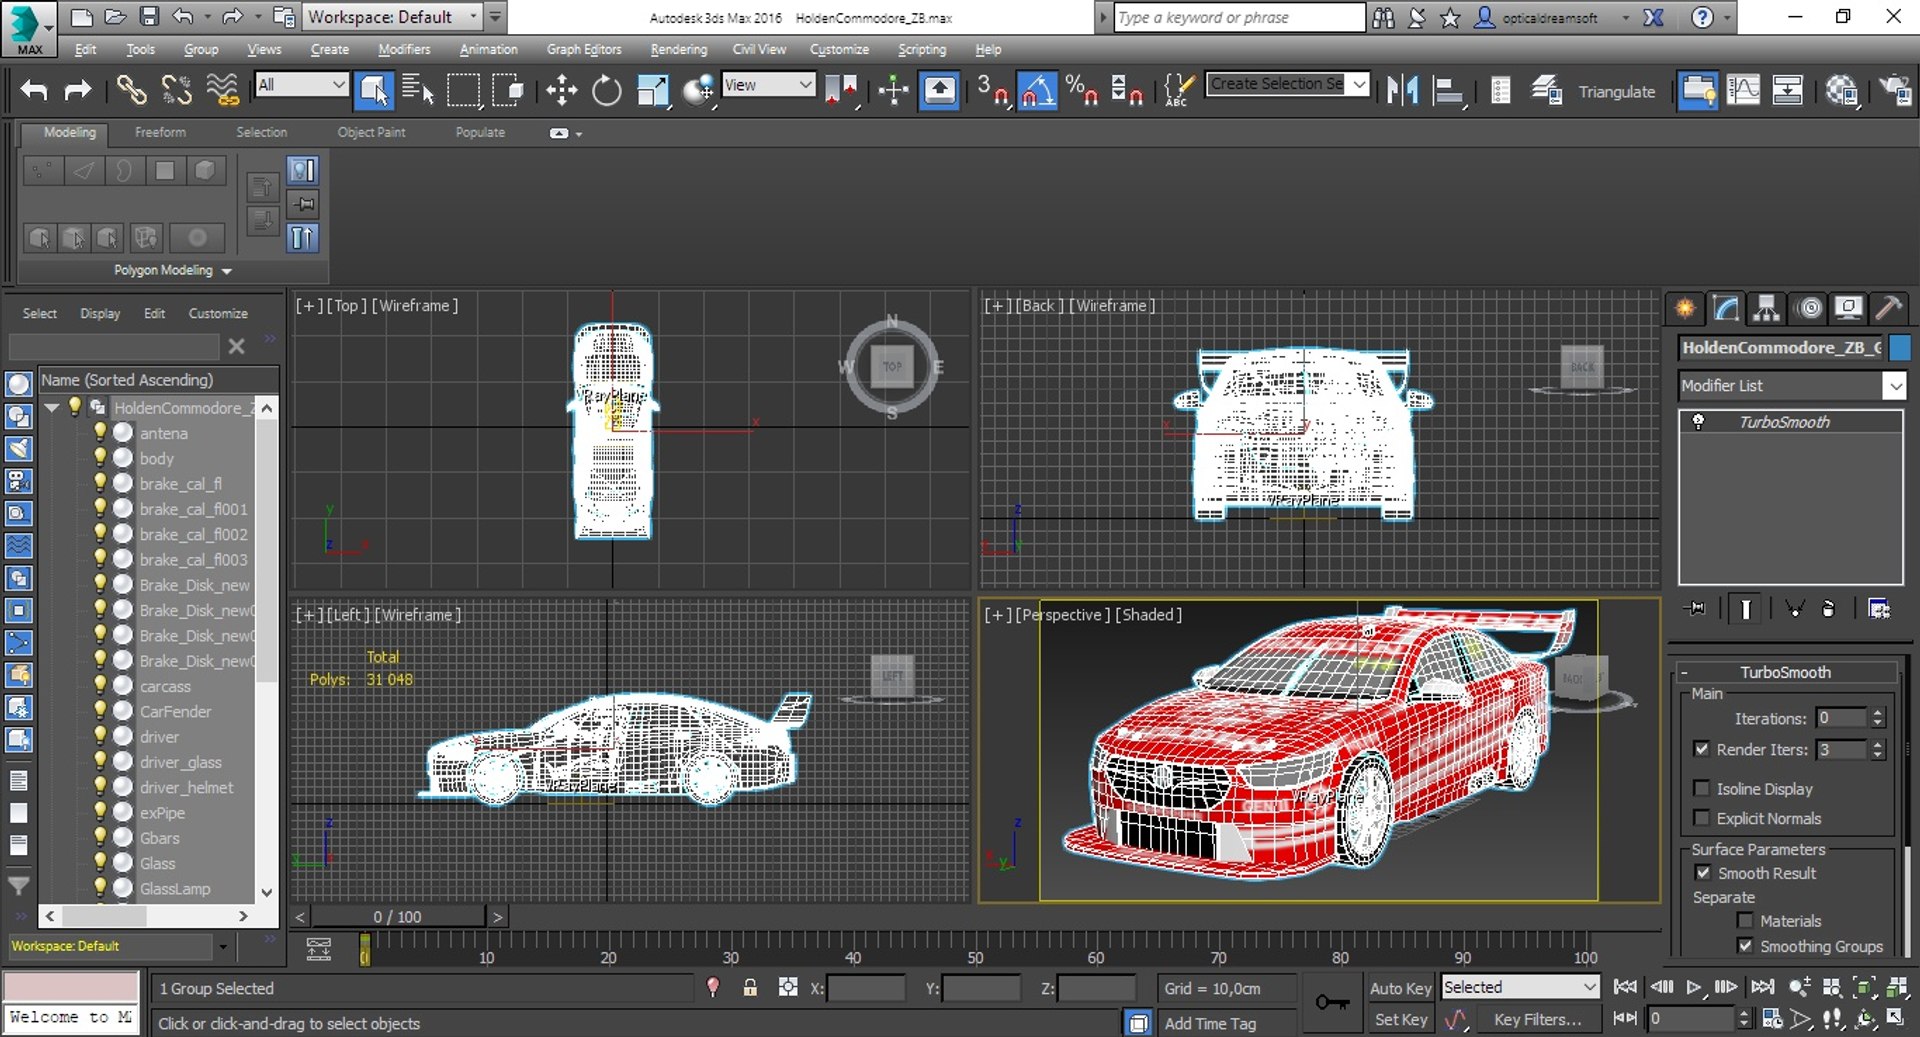Click the Select and Scale tool

(652, 91)
